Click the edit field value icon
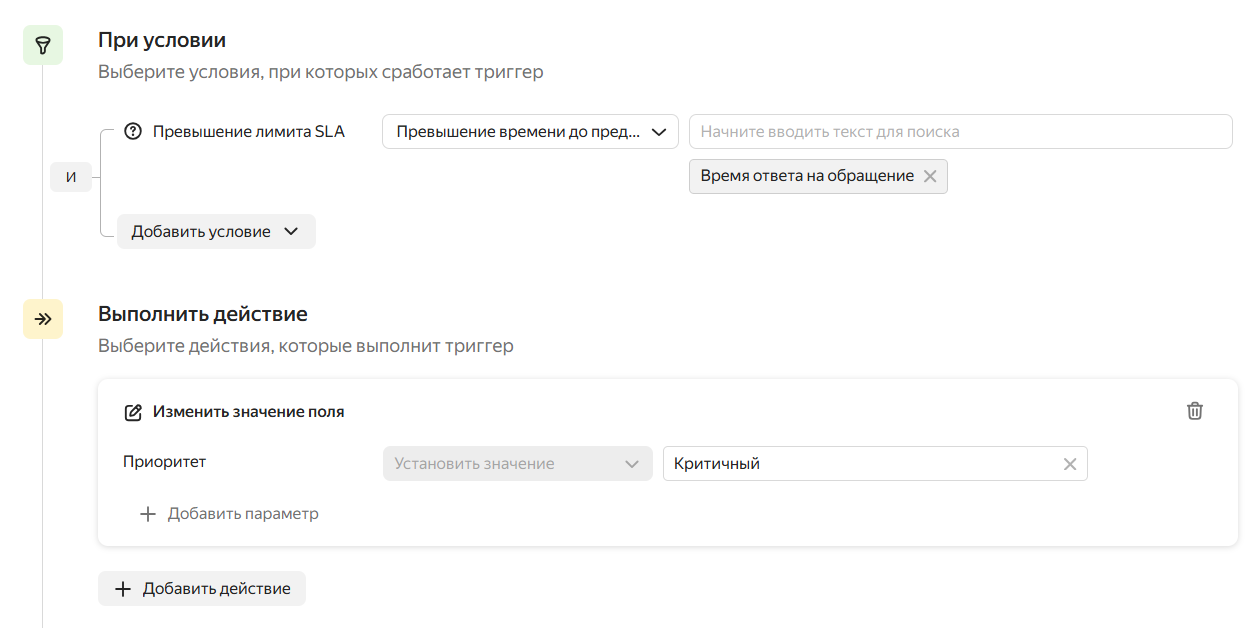 [133, 412]
